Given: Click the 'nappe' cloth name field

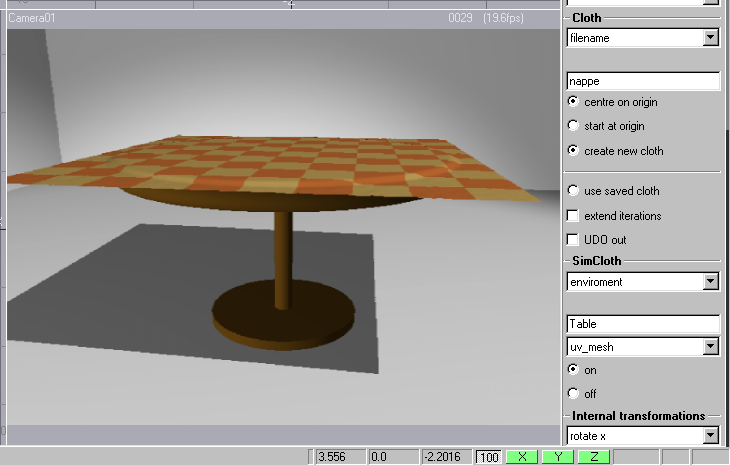Looking at the screenshot, I should 642,81.
